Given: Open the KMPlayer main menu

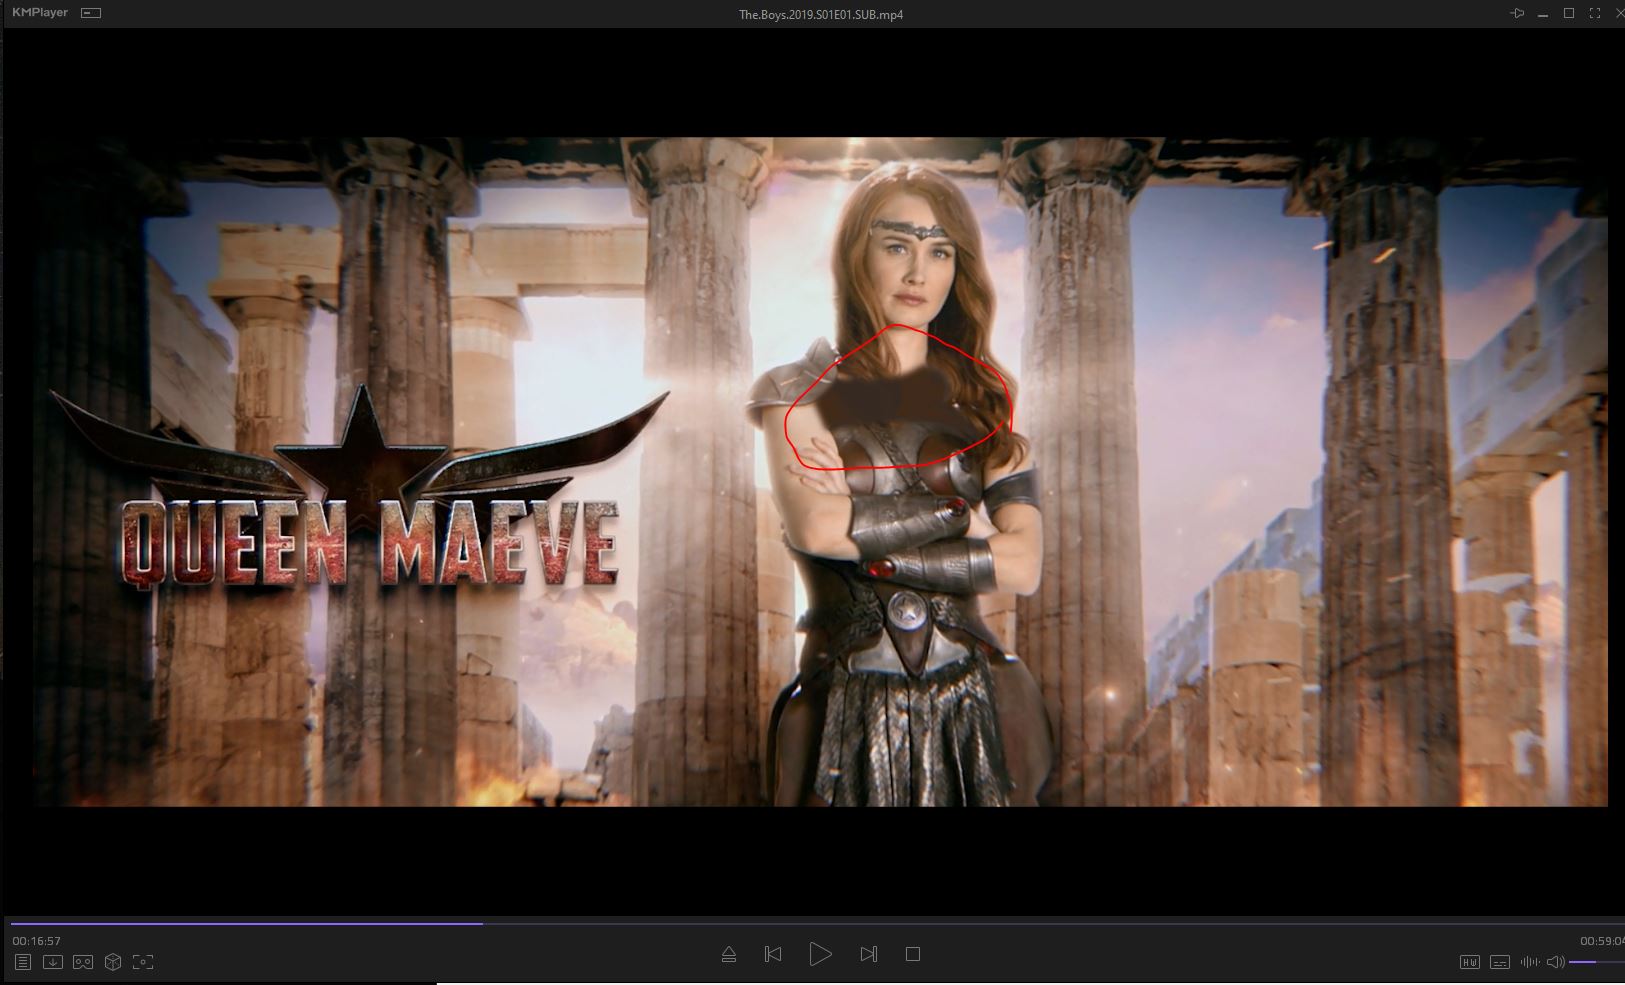Looking at the screenshot, I should pyautogui.click(x=40, y=13).
